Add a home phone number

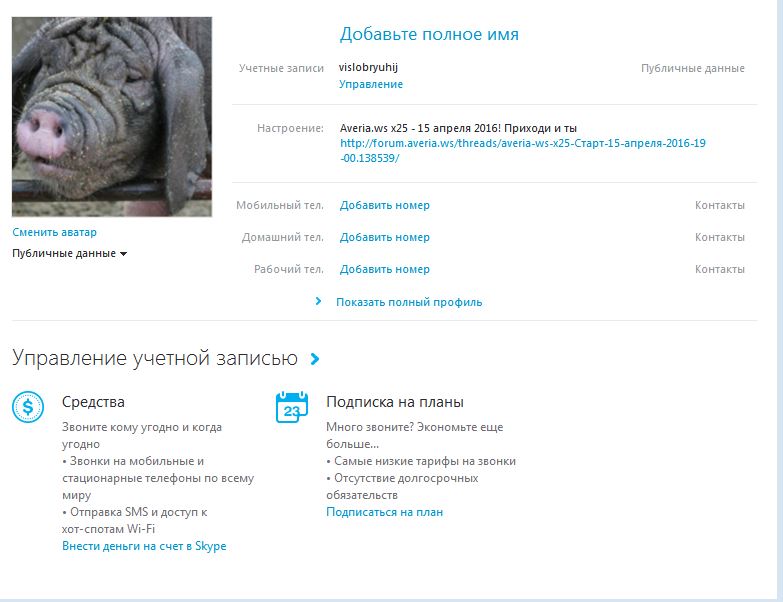[x=384, y=237]
